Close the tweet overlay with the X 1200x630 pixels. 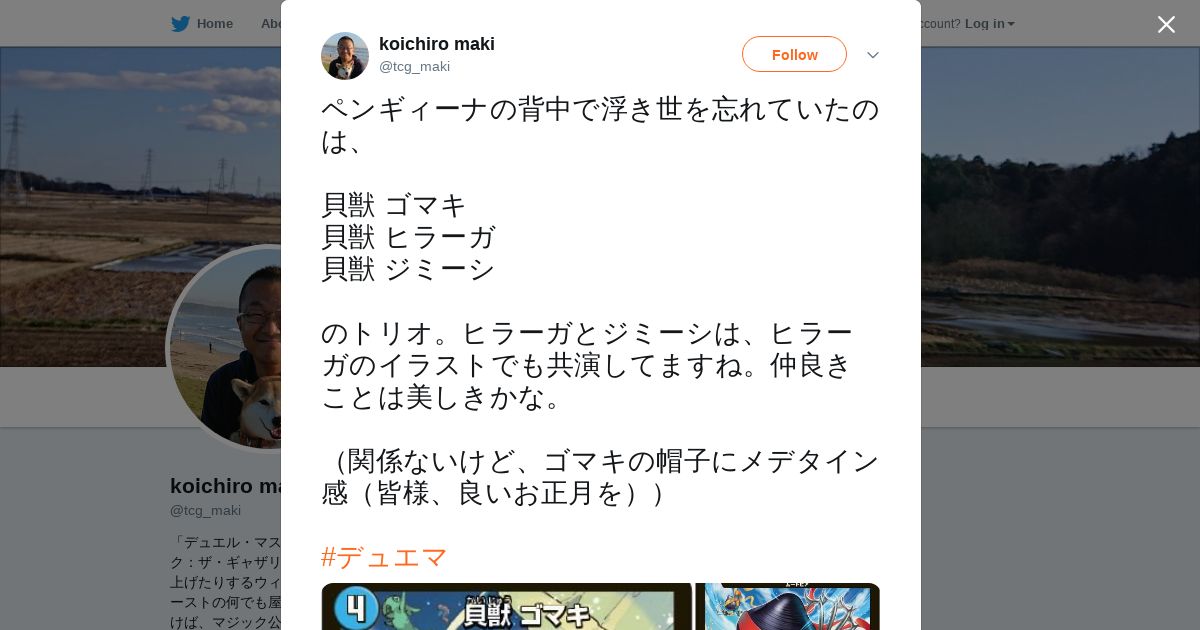(x=1166, y=24)
